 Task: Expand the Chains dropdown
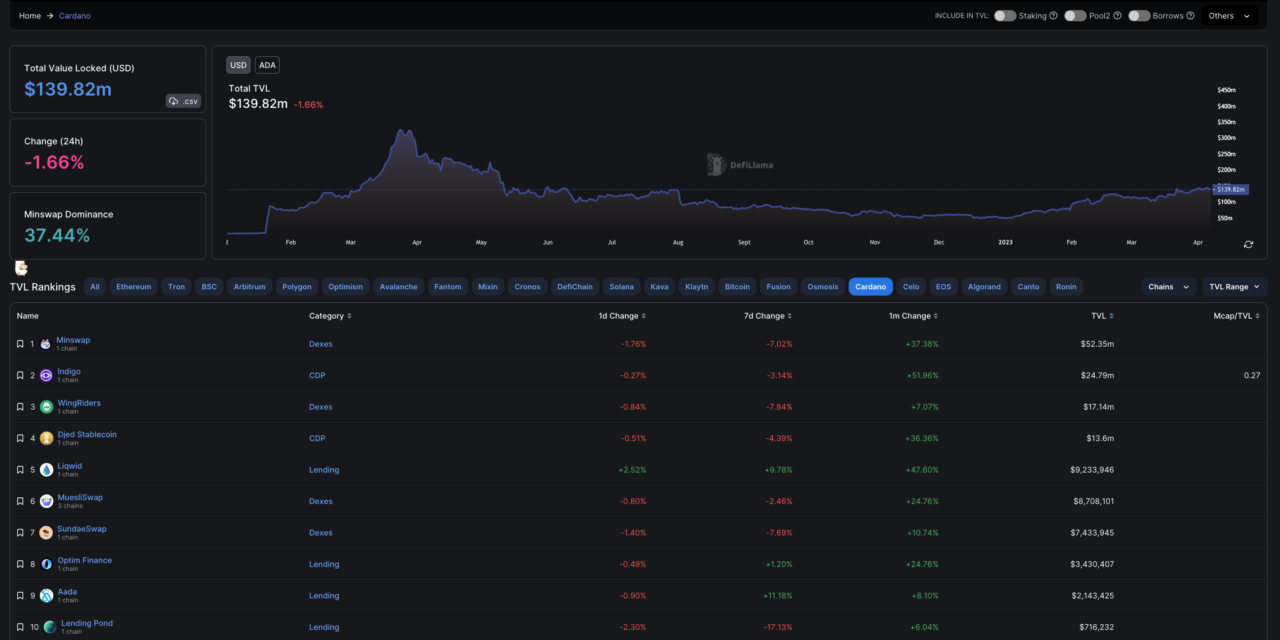(1168, 287)
